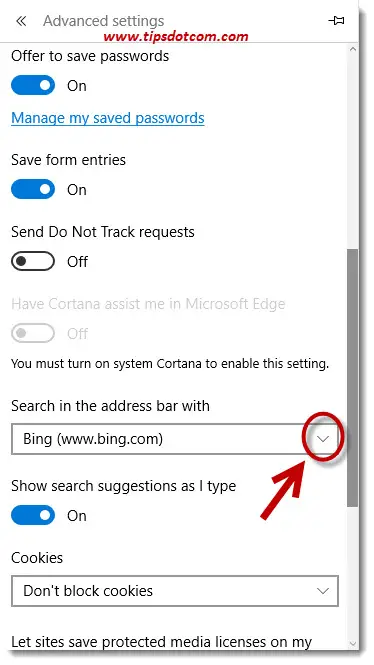The image size is (374, 665).
Task: Click the chevron on the Bing search dropdown
Action: tap(323, 439)
